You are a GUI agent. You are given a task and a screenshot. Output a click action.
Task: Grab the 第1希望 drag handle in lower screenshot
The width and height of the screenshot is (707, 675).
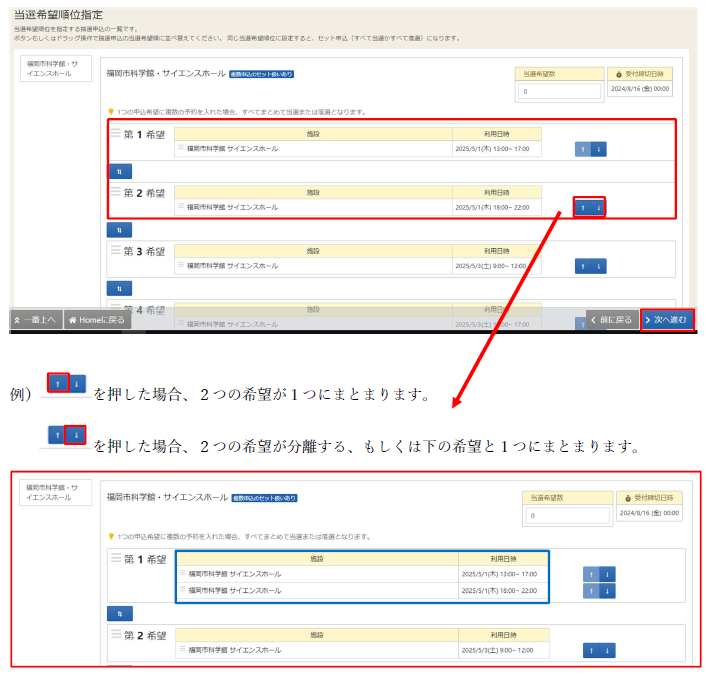(x=116, y=558)
